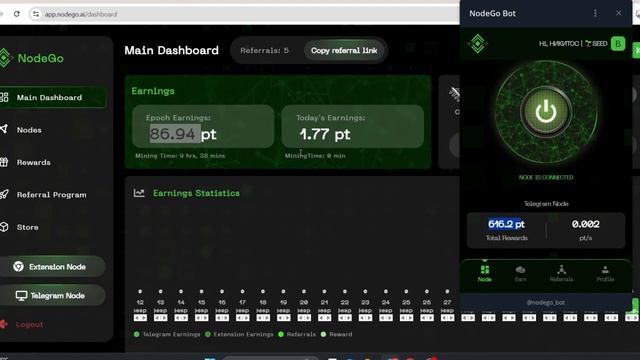Click the Earnings Statistics heading

(196, 193)
